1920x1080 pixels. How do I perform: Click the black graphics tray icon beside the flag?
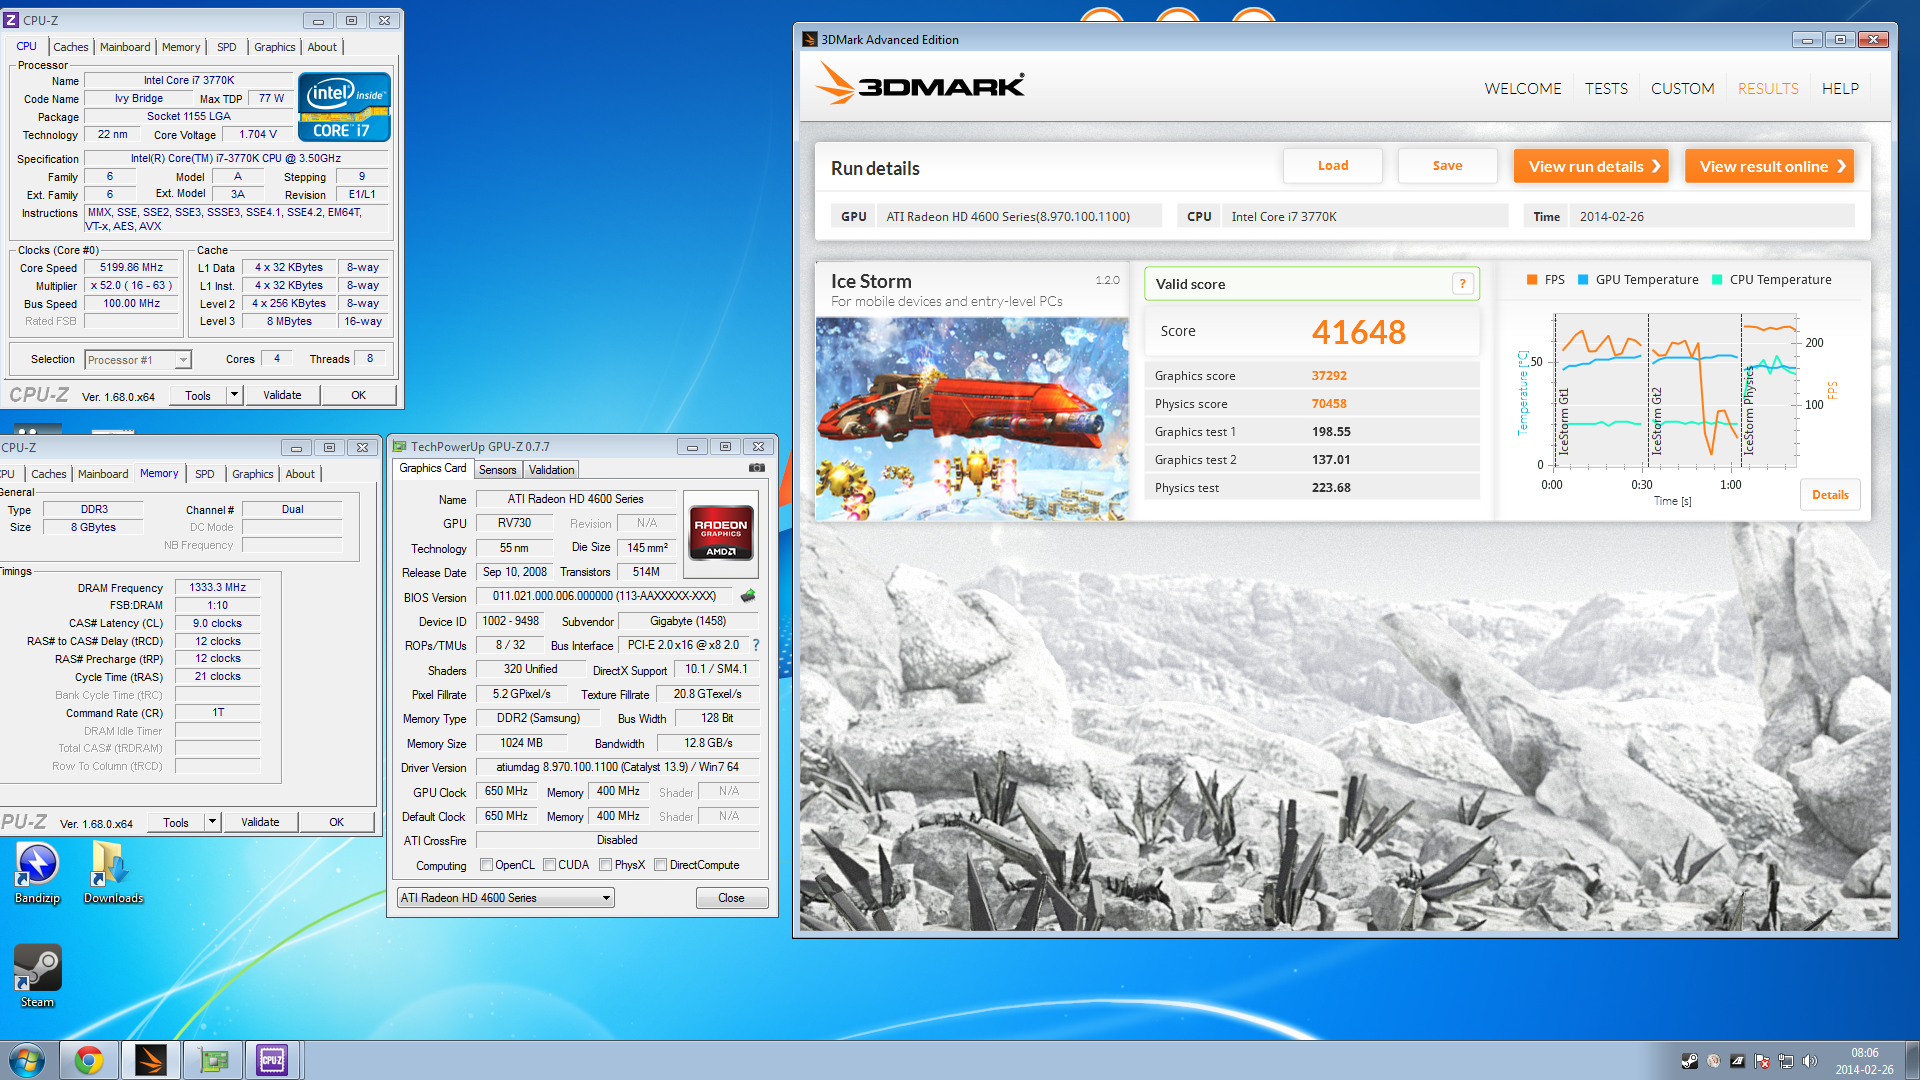[1738, 1061]
